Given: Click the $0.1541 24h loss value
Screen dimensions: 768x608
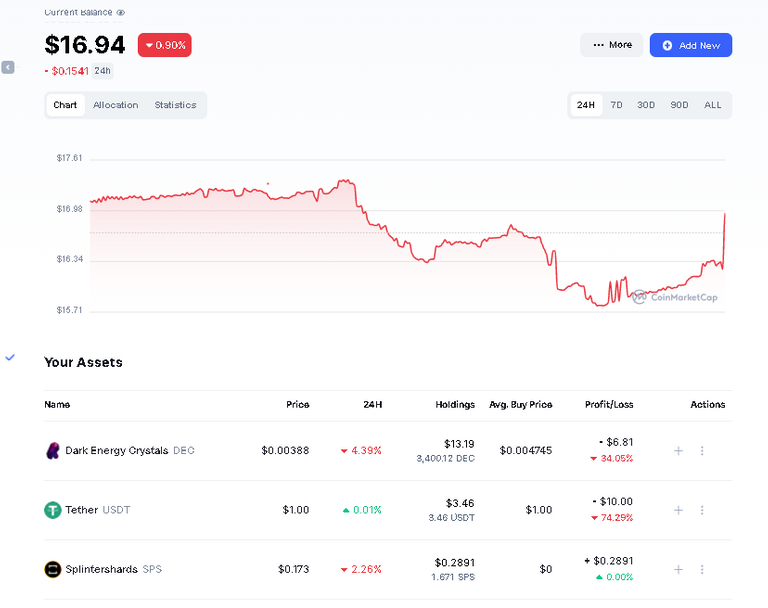Looking at the screenshot, I should click(67, 71).
